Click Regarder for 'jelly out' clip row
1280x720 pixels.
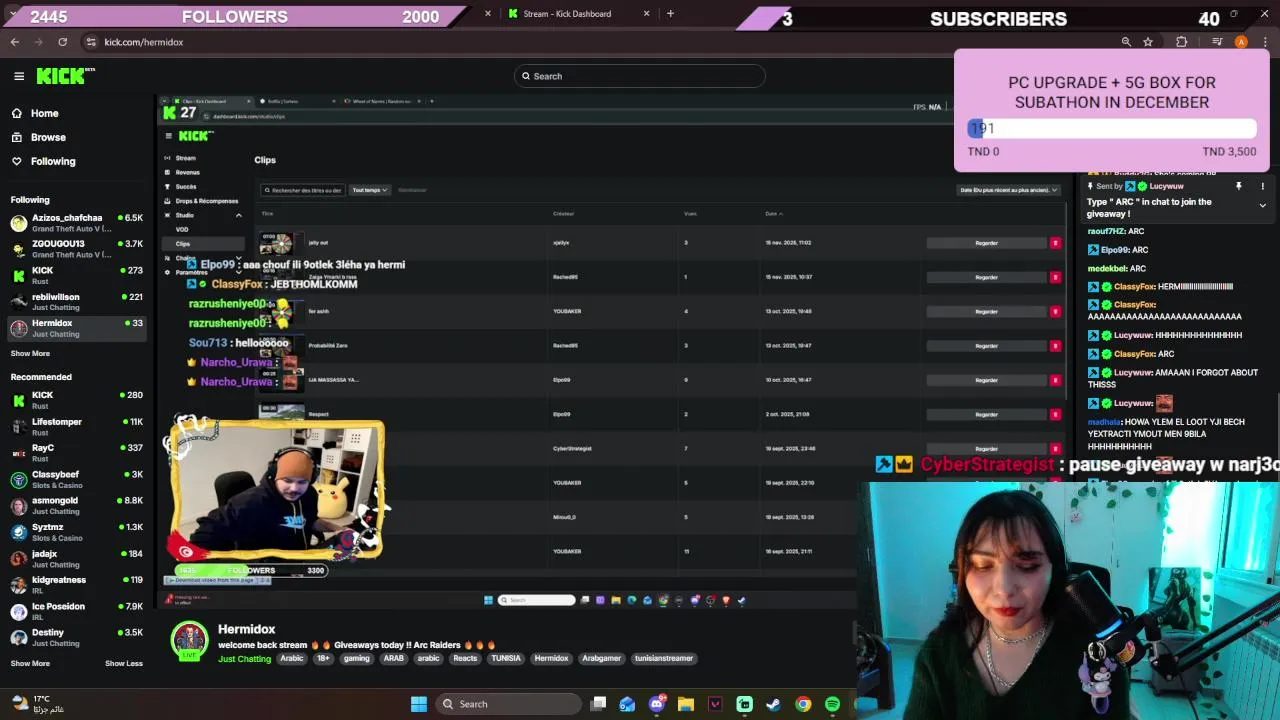point(986,243)
